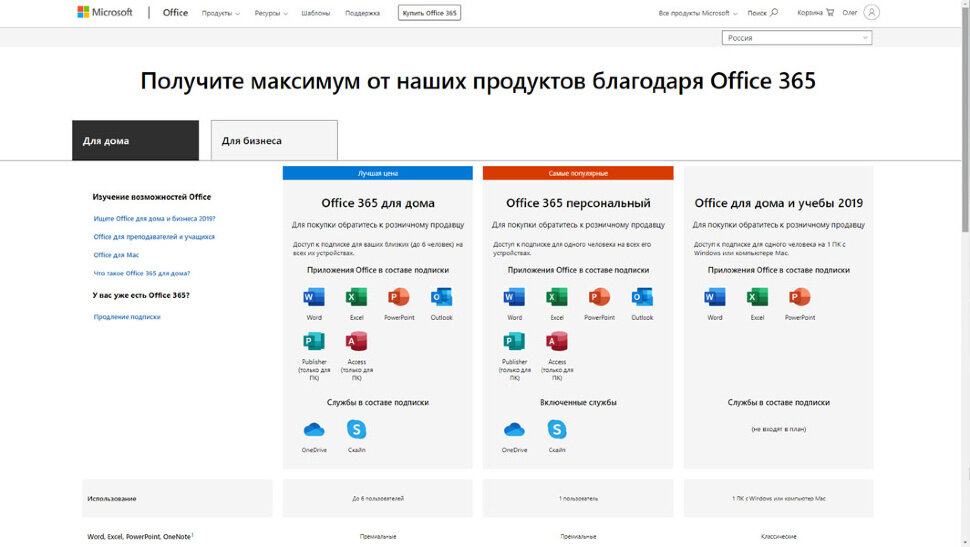Click the Word icon in Office 365 для дома
Image resolution: width=970 pixels, height=547 pixels.
pyautogui.click(x=314, y=297)
